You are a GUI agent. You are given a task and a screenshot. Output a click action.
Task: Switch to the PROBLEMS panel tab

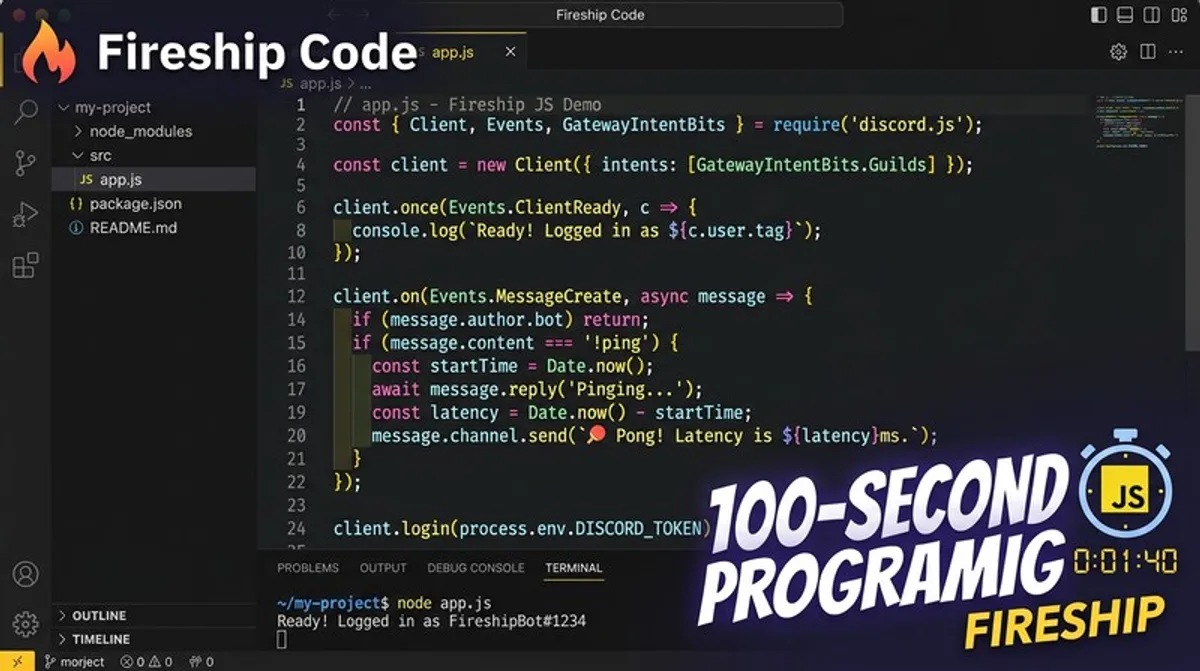308,568
